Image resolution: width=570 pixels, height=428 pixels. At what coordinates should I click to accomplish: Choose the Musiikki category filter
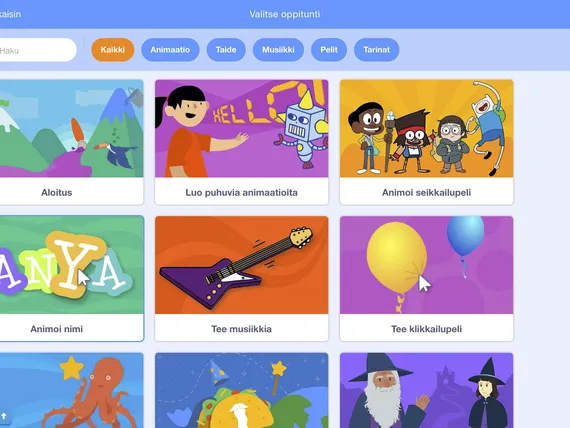[x=278, y=49]
